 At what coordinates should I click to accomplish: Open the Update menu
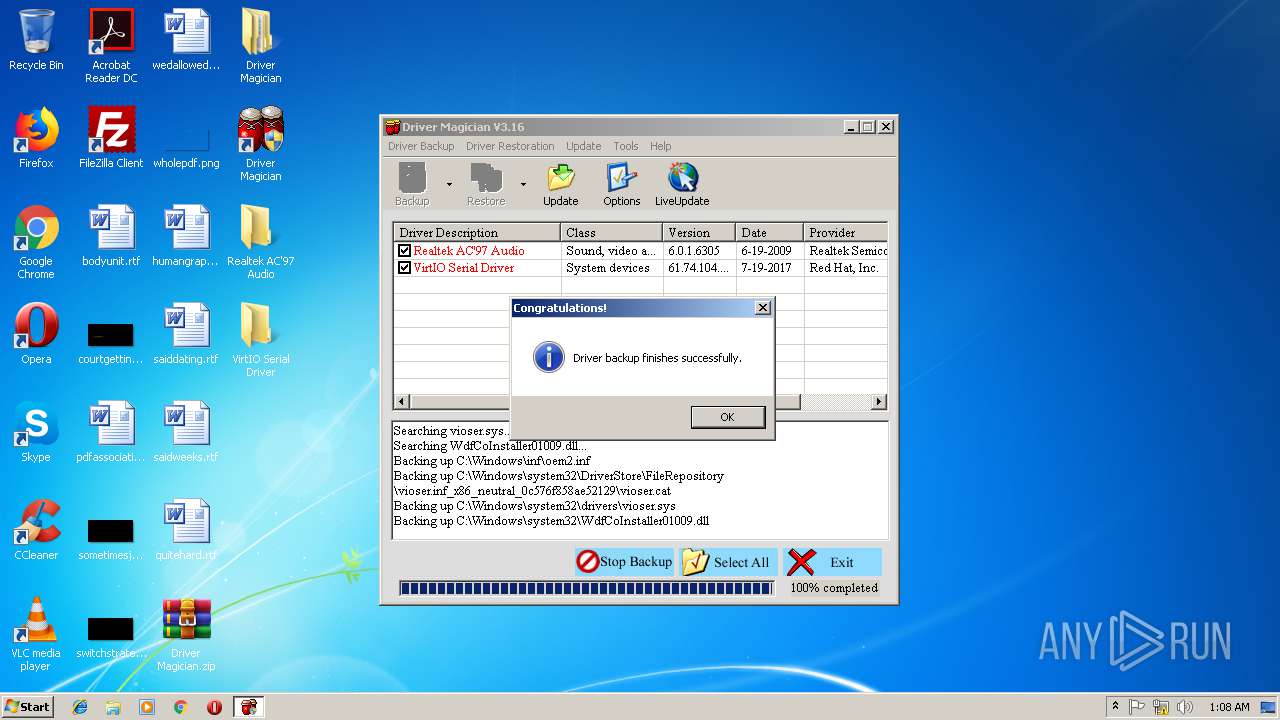tap(584, 146)
